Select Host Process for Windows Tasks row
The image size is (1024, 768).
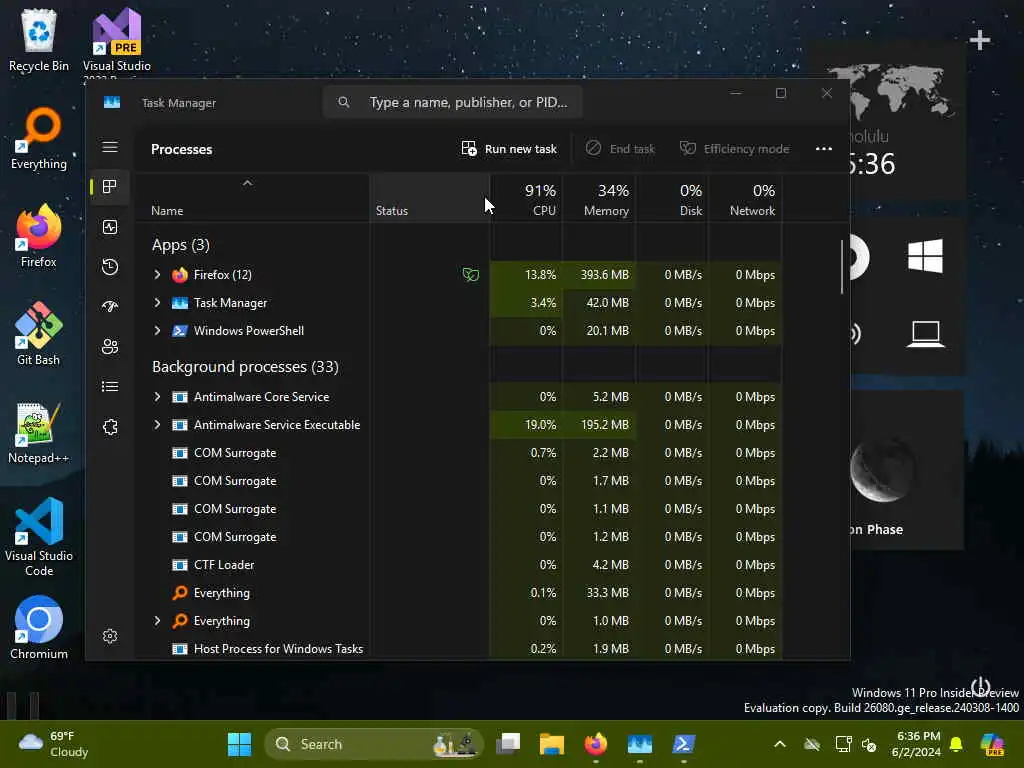(x=458, y=648)
